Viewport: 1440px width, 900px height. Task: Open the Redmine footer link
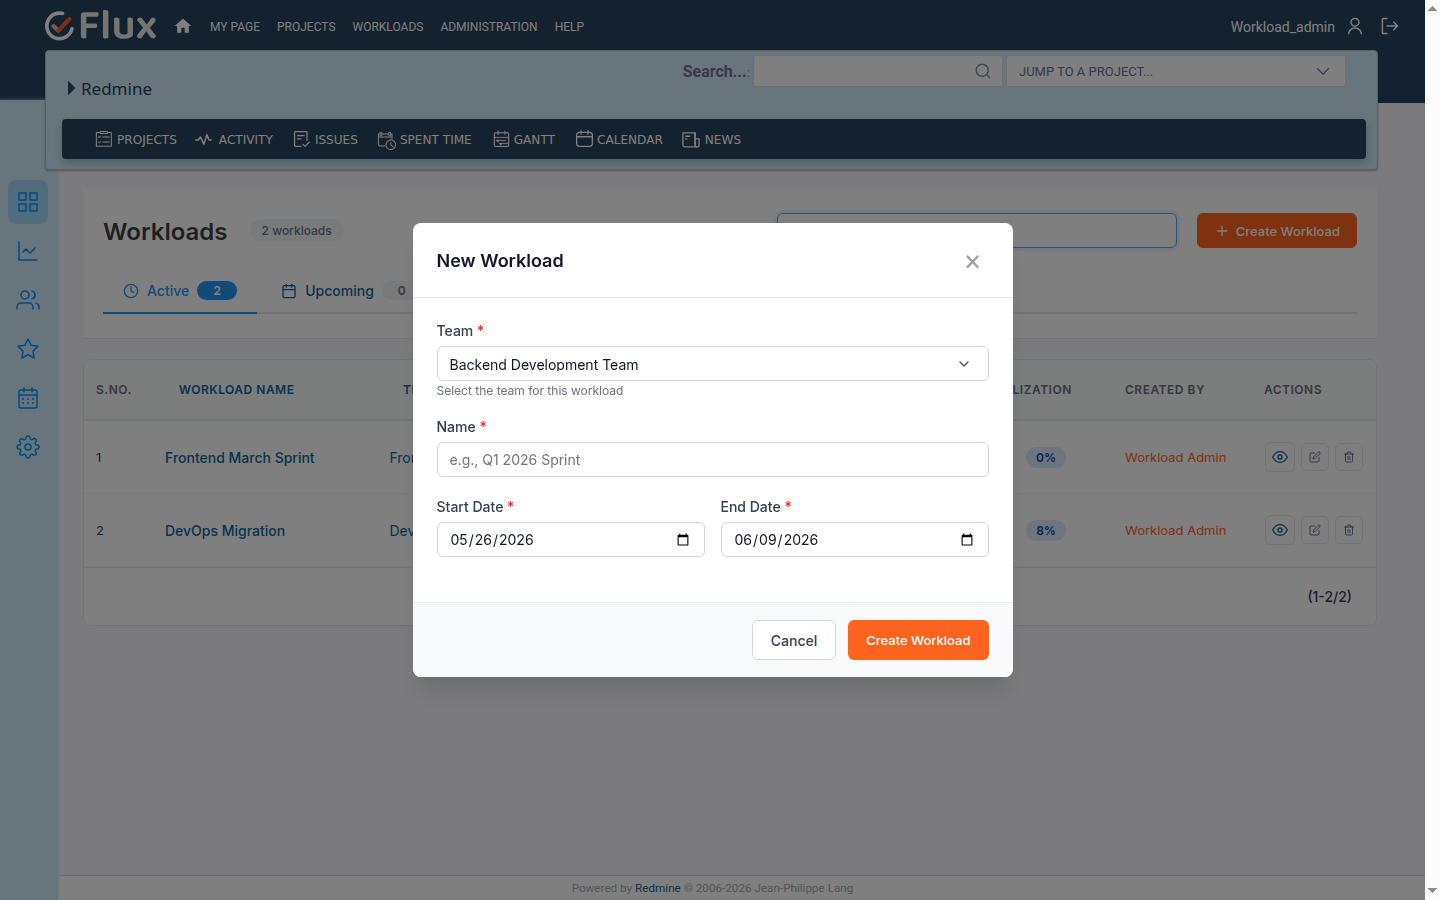click(657, 888)
